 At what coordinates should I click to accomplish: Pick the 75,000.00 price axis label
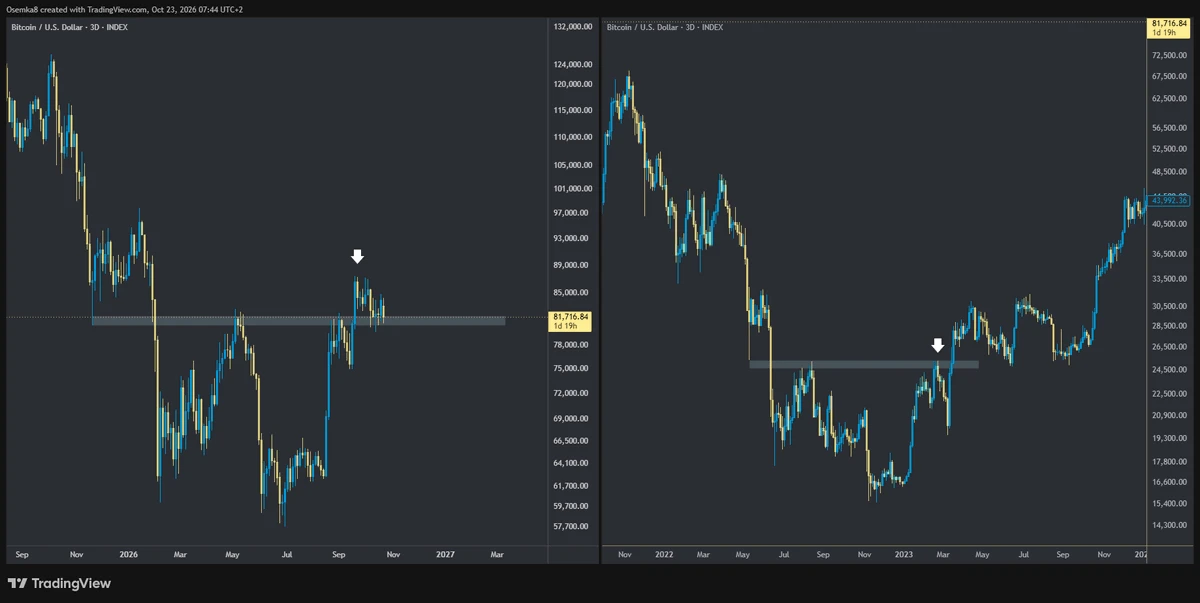(573, 368)
